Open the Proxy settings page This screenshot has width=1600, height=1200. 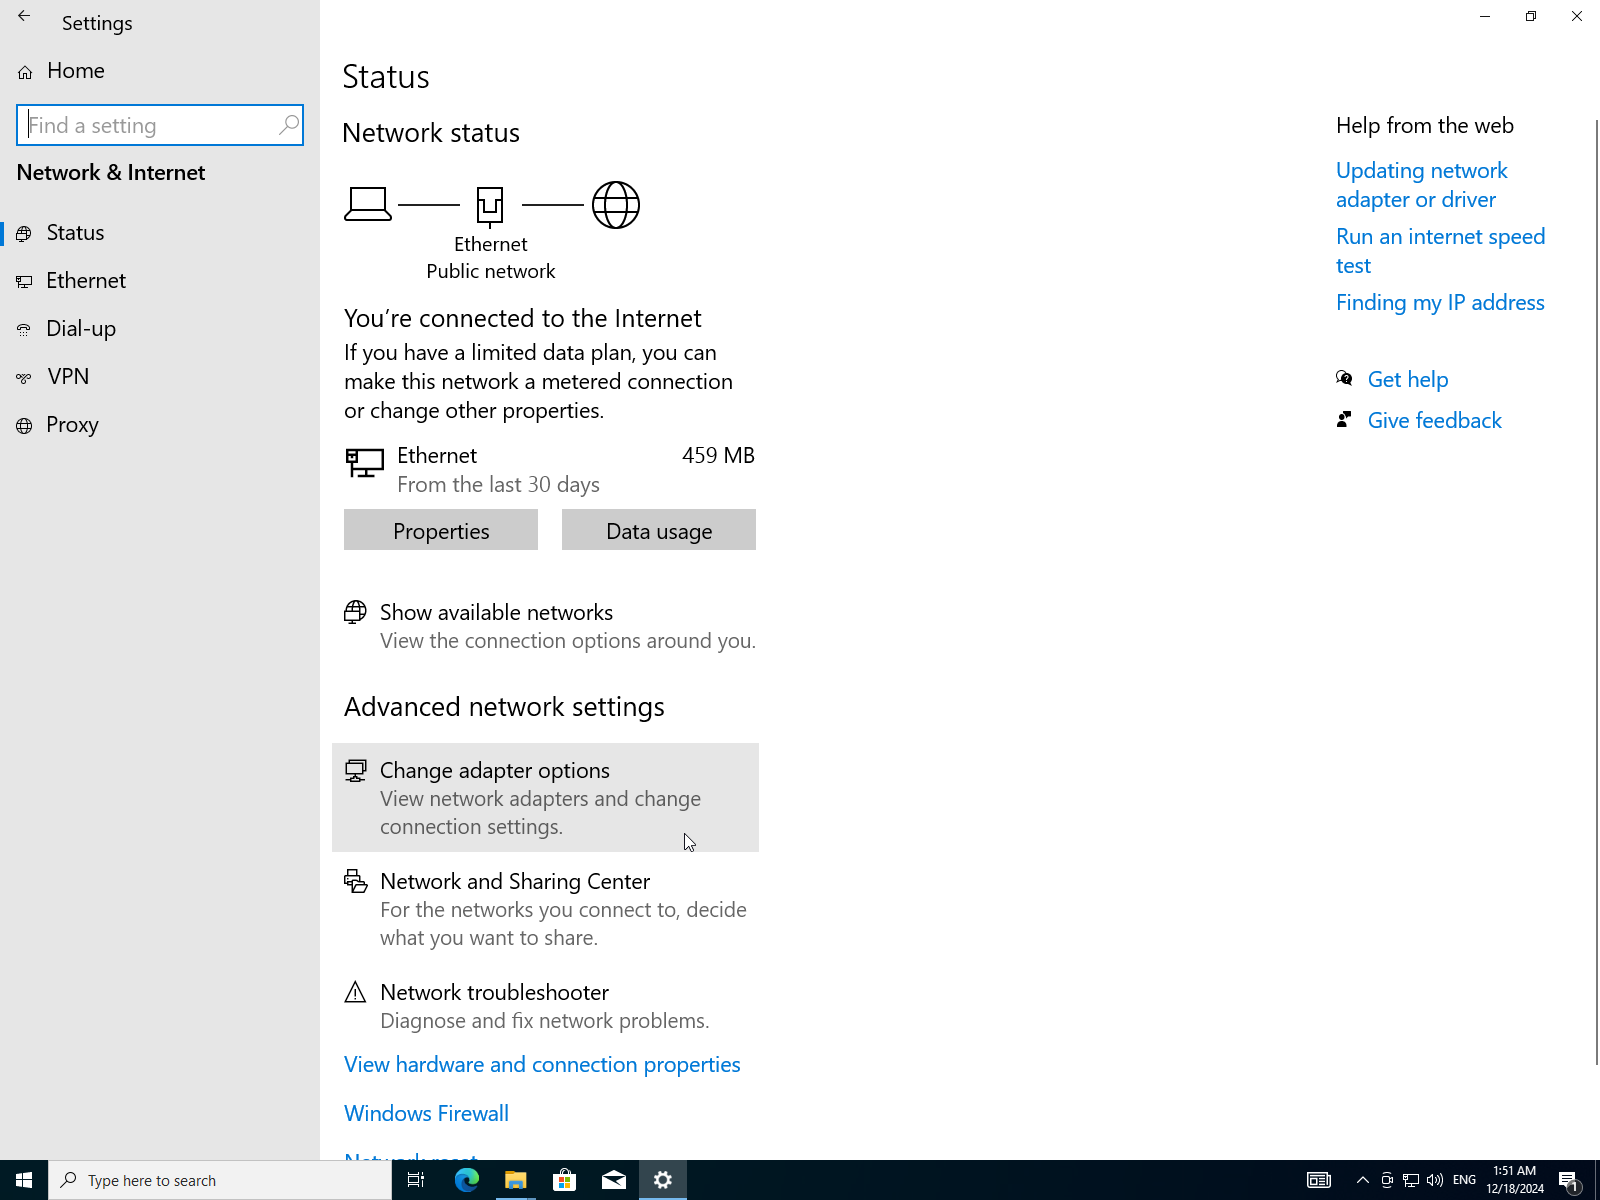tap(72, 425)
